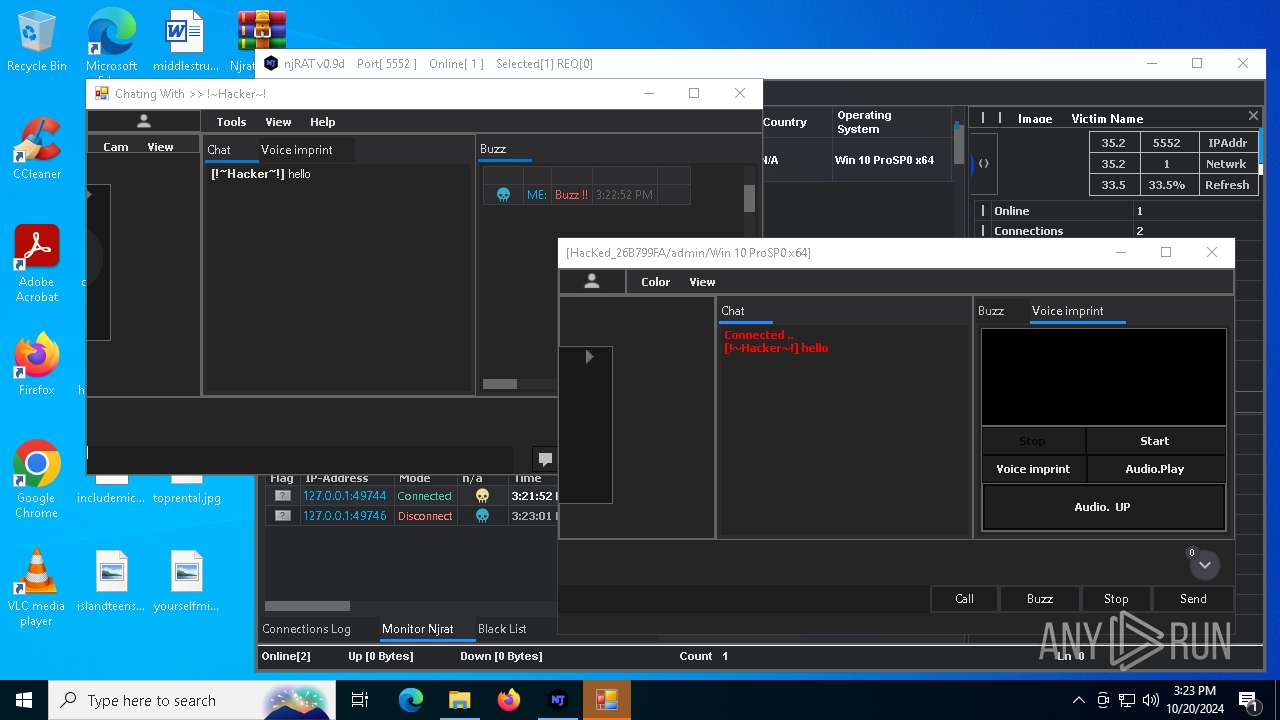Viewport: 1280px width, 720px height.
Task: Open CCleaner desktop shortcut
Action: 37,149
